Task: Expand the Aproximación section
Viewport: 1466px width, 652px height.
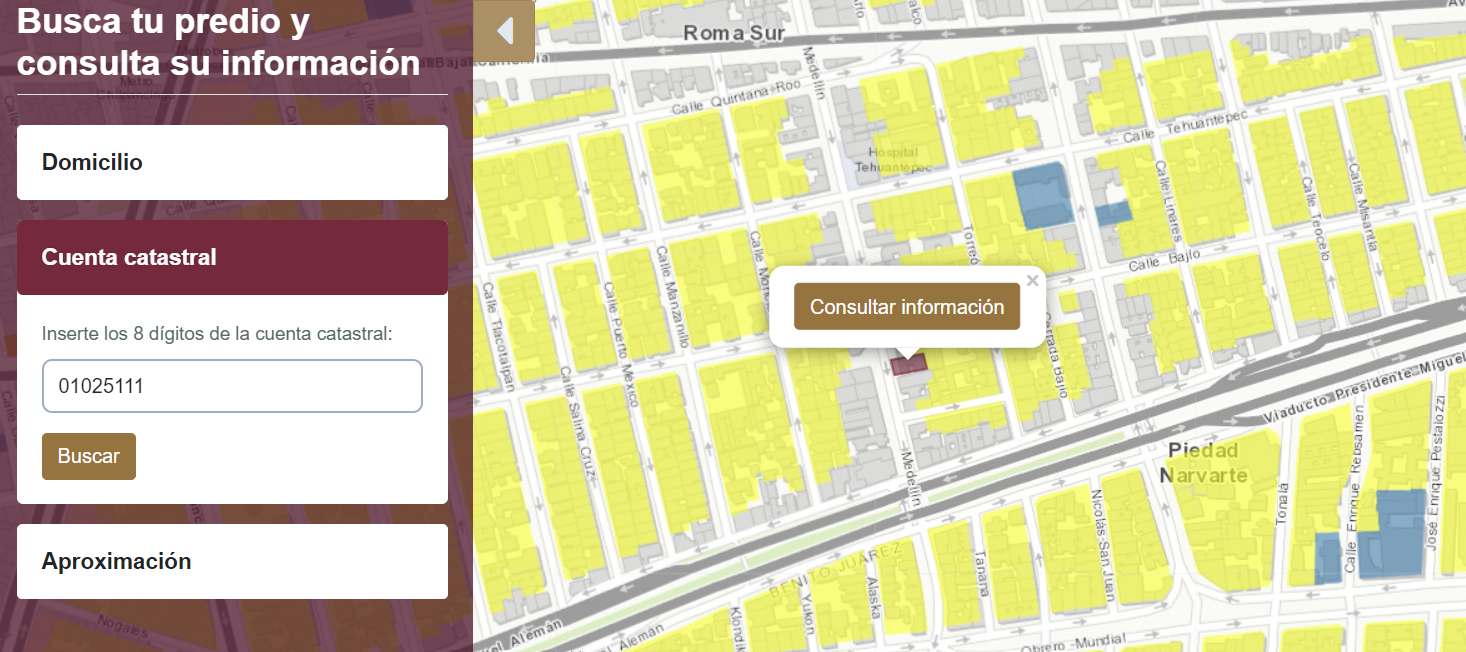Action: point(232,561)
